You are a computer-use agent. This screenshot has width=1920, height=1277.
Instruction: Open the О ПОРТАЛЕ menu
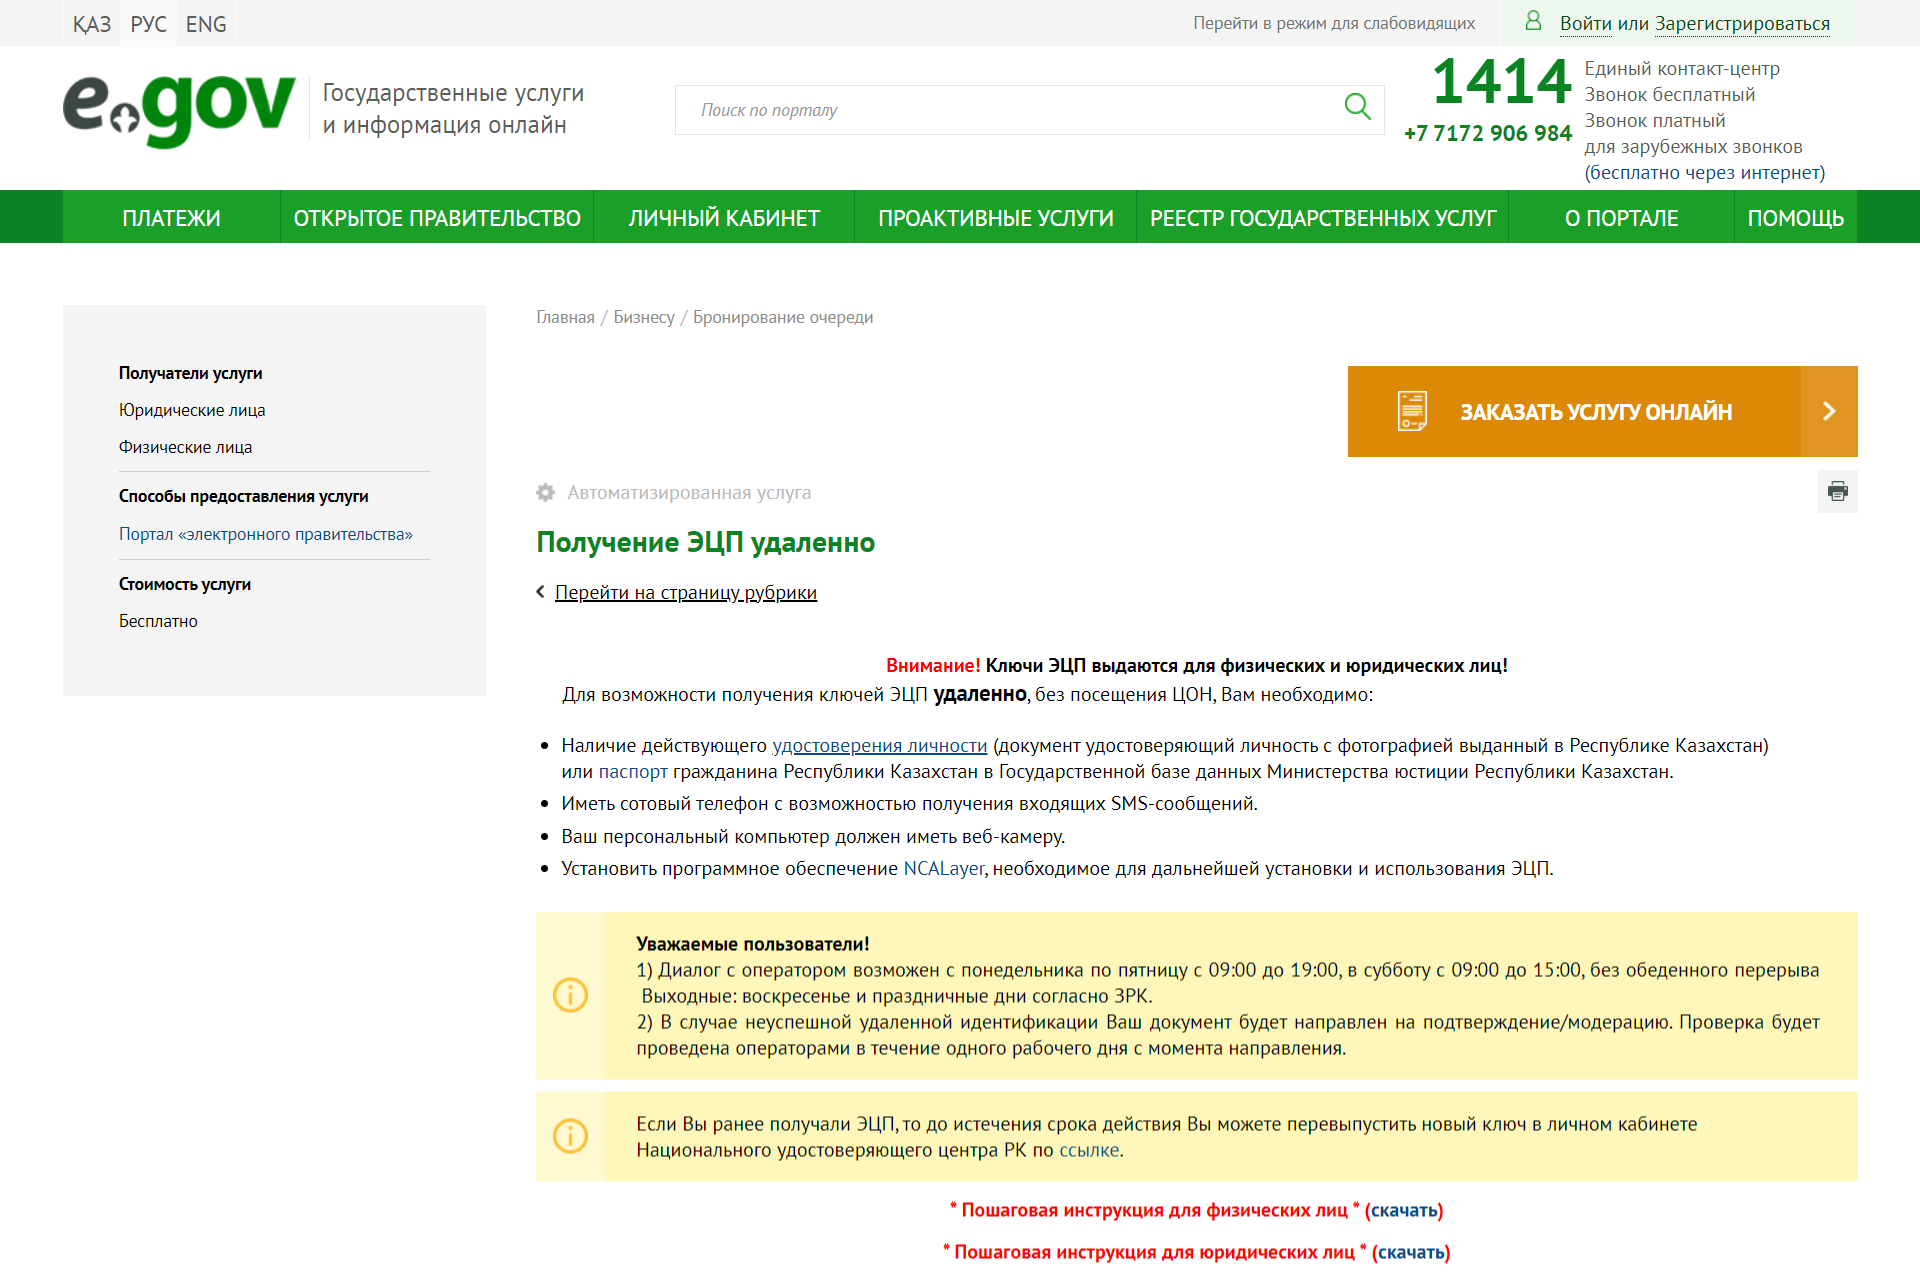click(1621, 218)
